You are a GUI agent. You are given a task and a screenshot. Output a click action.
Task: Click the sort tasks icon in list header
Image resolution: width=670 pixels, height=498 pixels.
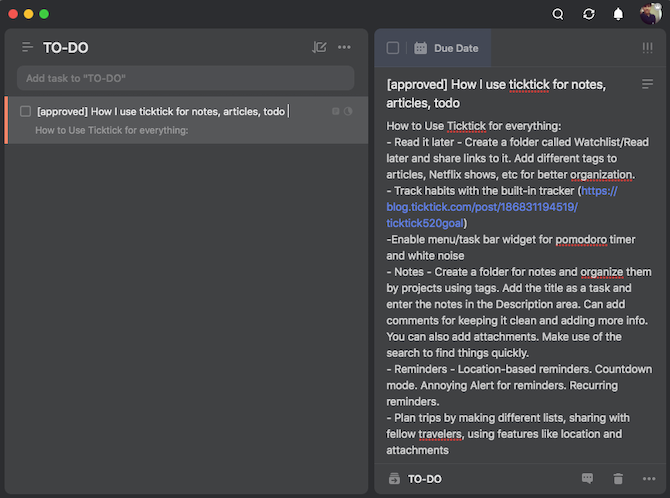(x=319, y=47)
